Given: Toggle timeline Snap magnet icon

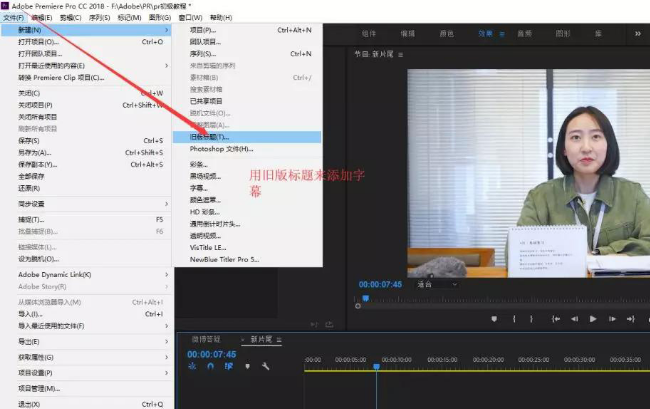Looking at the screenshot, I should pos(211,366).
